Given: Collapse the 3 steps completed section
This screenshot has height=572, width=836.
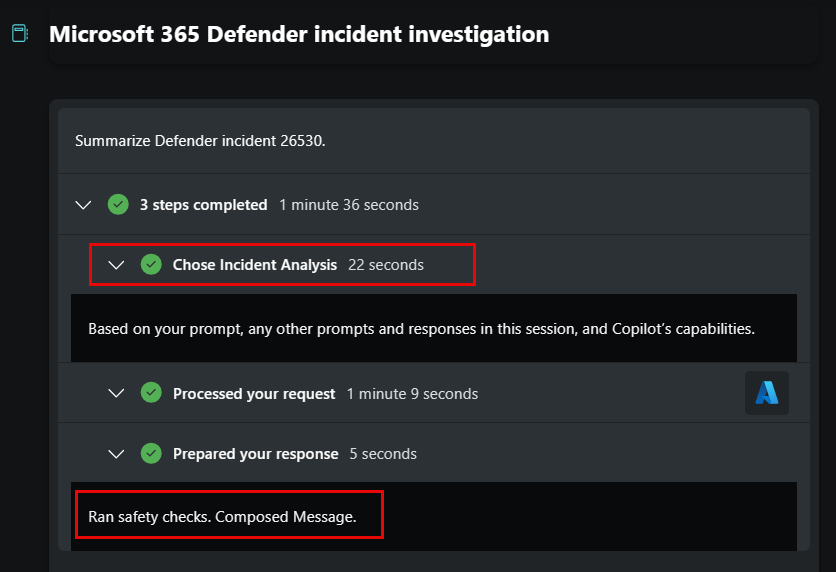Looking at the screenshot, I should click(x=83, y=205).
